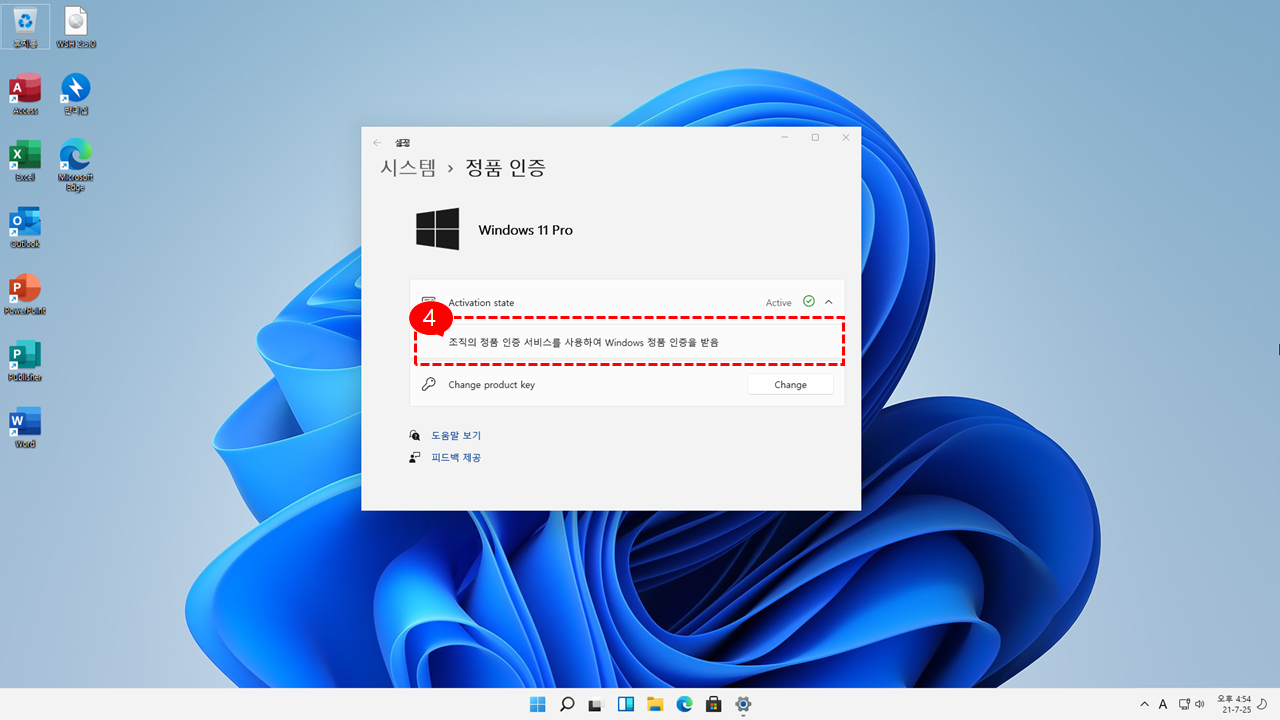
Task: Launch PowerPoint from the desktop shortcut
Action: click(25, 294)
